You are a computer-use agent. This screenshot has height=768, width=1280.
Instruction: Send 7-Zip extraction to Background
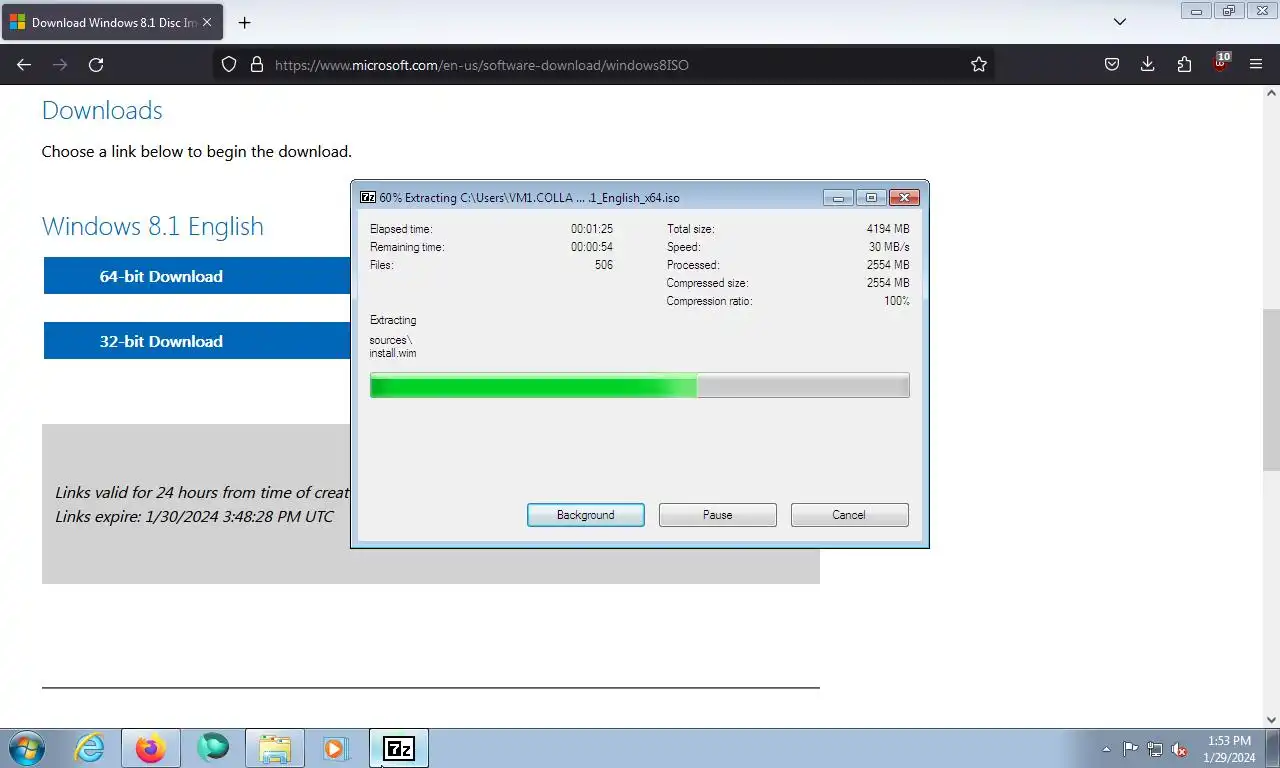586,515
